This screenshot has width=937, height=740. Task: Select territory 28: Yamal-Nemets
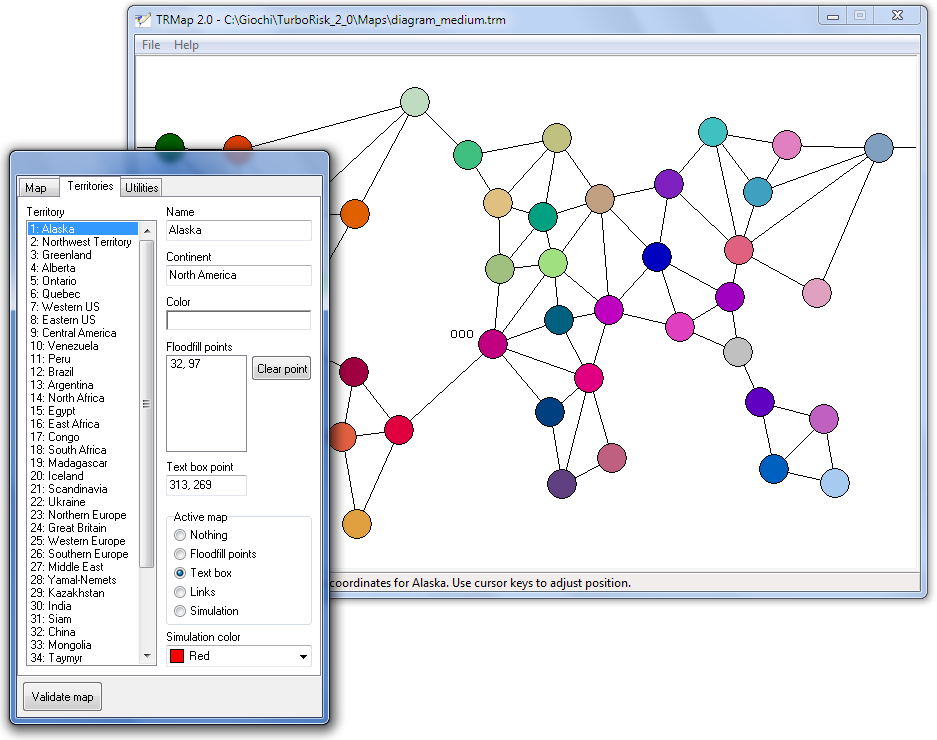83,580
